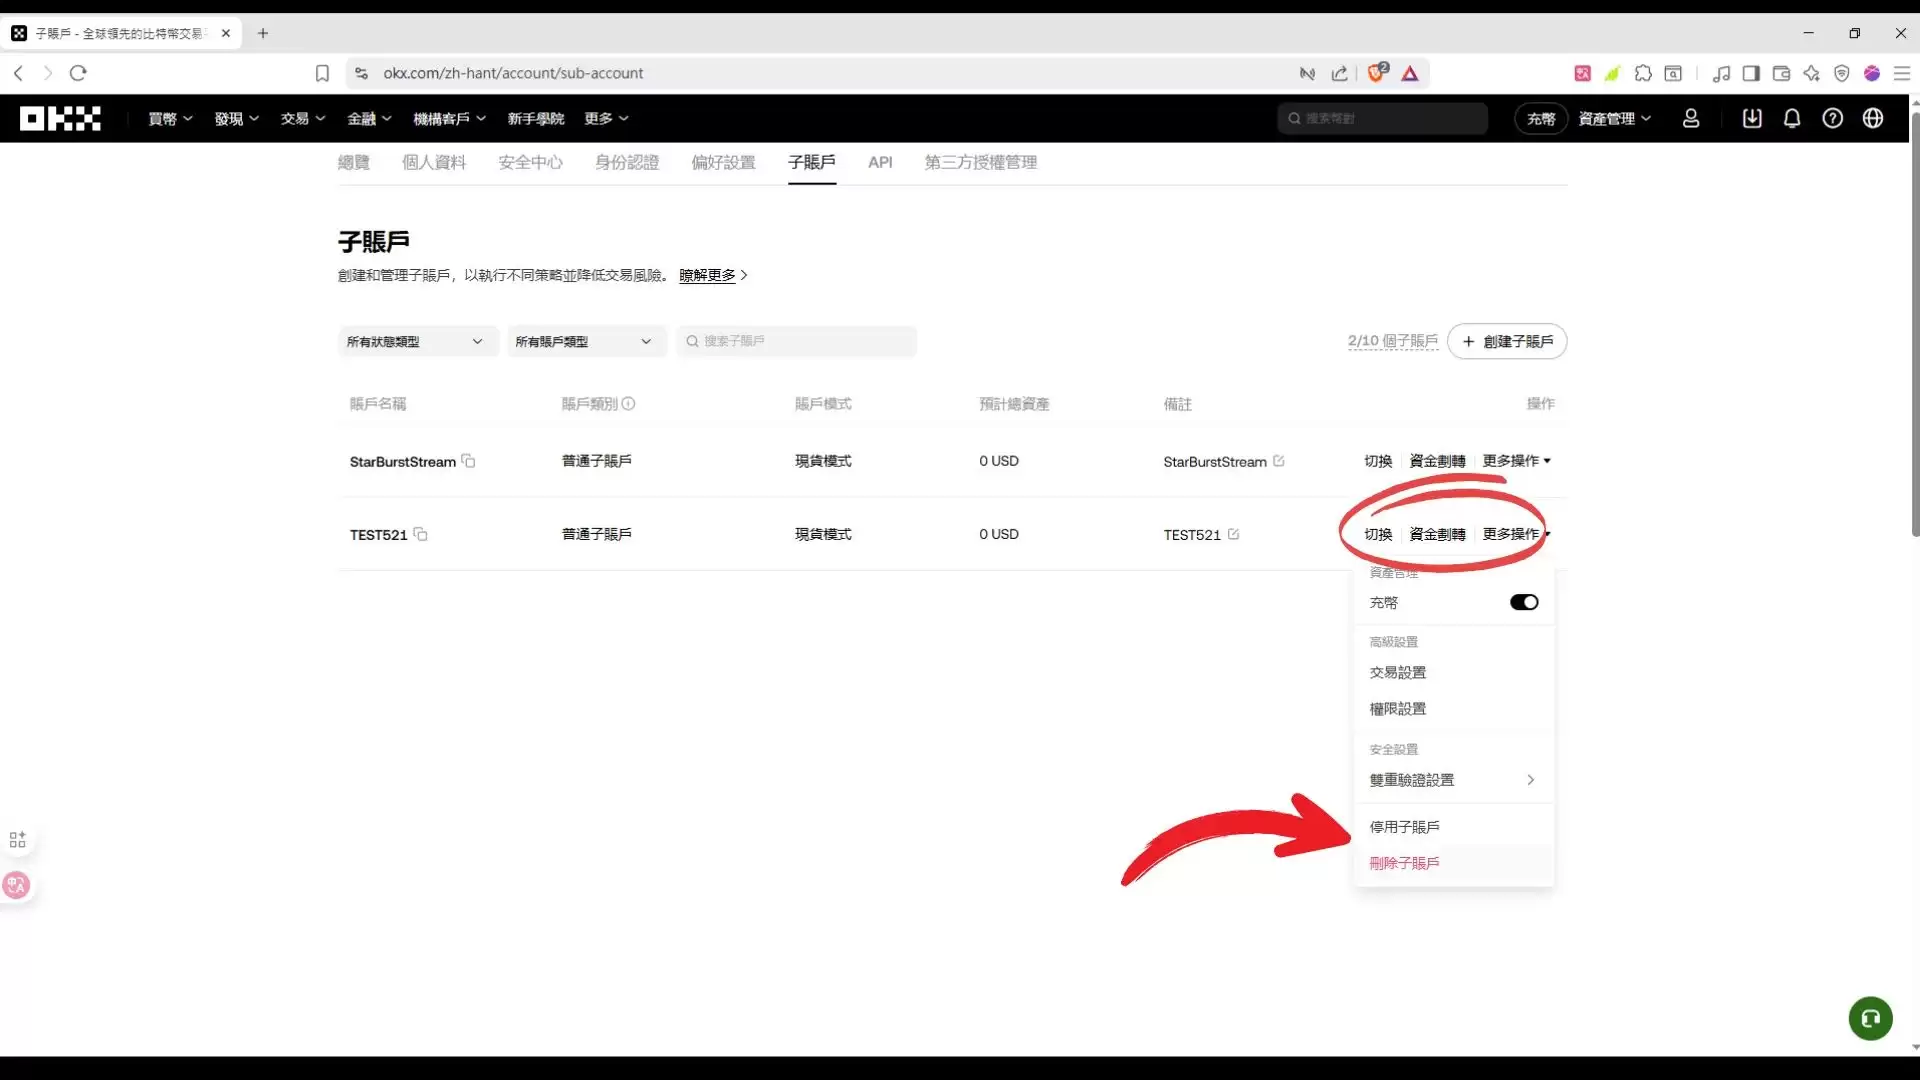Select 停用子賬戶 from the menu
This screenshot has height=1080, width=1920.
coord(1404,826)
